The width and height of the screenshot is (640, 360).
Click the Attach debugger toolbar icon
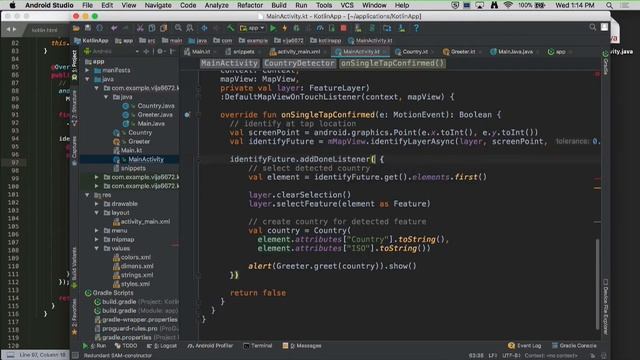tap(332, 28)
